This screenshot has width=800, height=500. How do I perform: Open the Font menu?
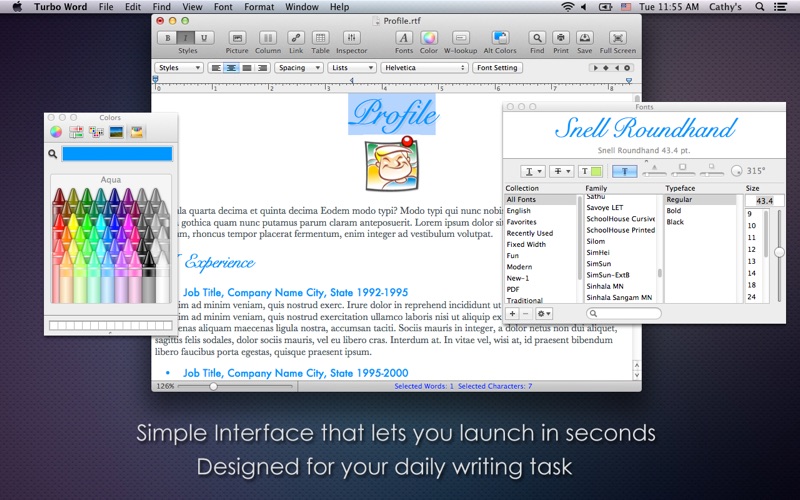223,7
